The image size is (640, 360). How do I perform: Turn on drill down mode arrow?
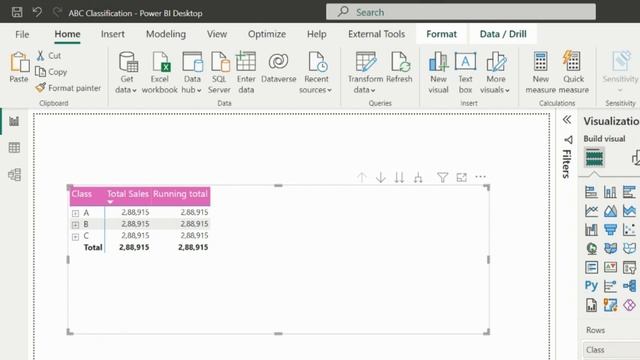point(380,178)
